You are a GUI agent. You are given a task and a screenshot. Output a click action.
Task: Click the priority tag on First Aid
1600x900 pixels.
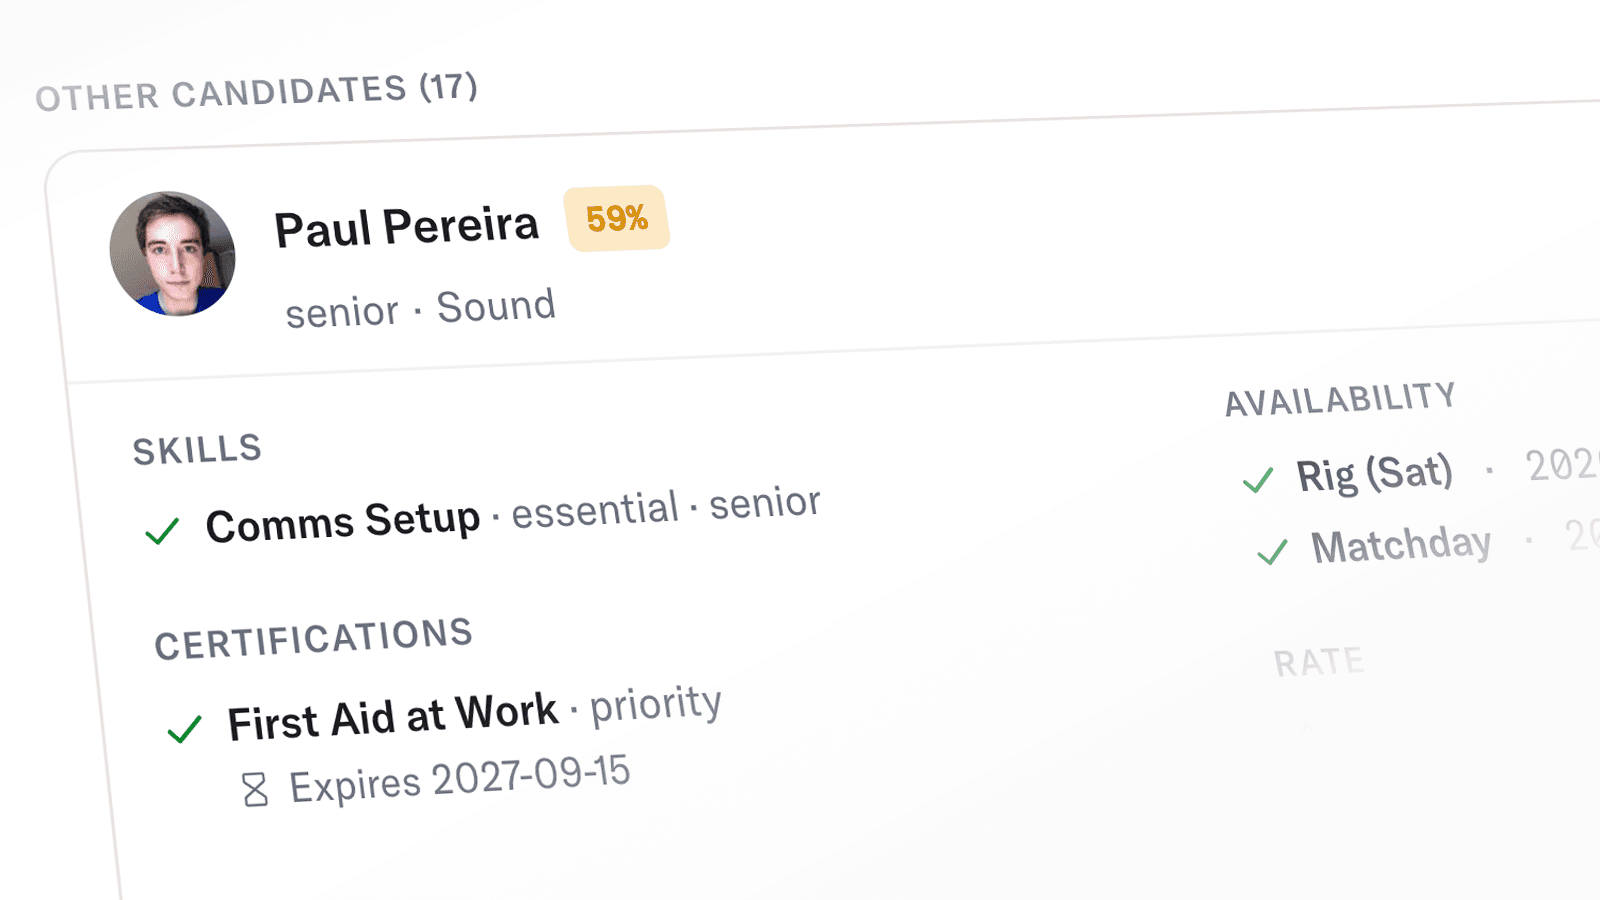656,704
